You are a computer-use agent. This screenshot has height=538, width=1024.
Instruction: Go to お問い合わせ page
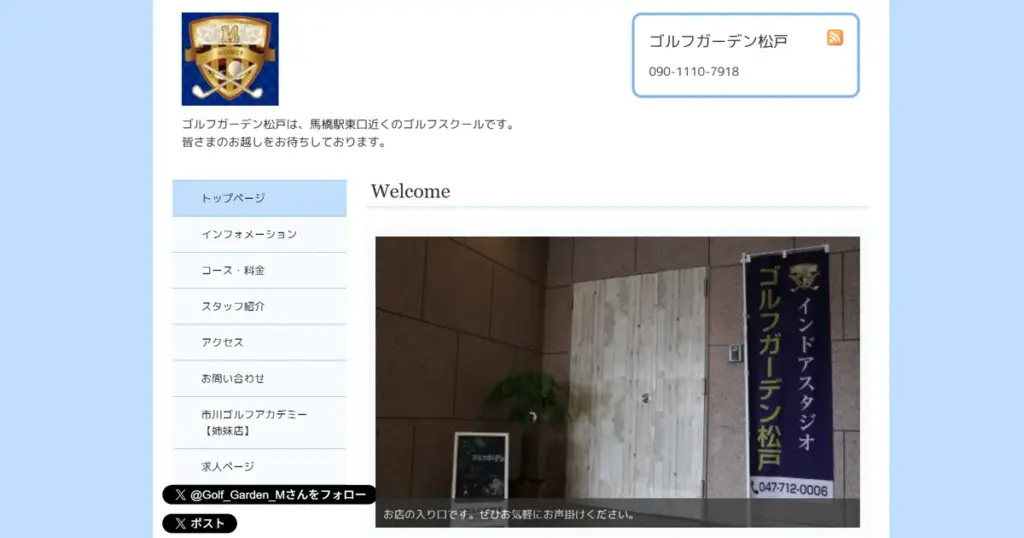pyautogui.click(x=259, y=378)
